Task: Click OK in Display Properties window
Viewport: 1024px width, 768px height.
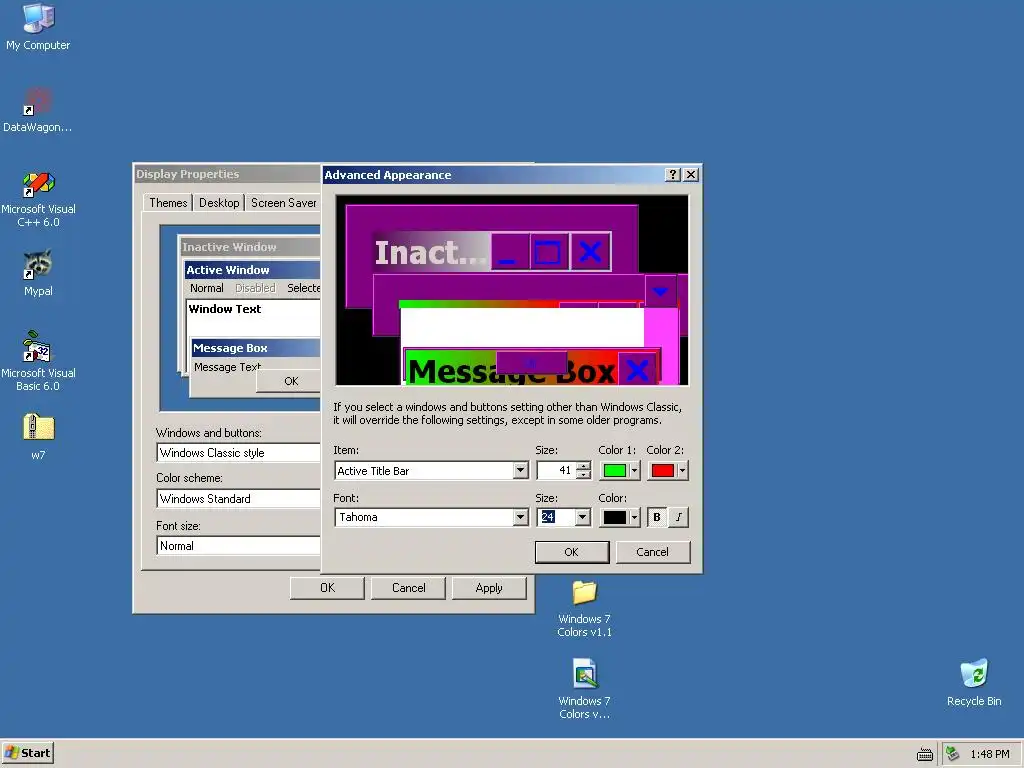Action: (327, 588)
